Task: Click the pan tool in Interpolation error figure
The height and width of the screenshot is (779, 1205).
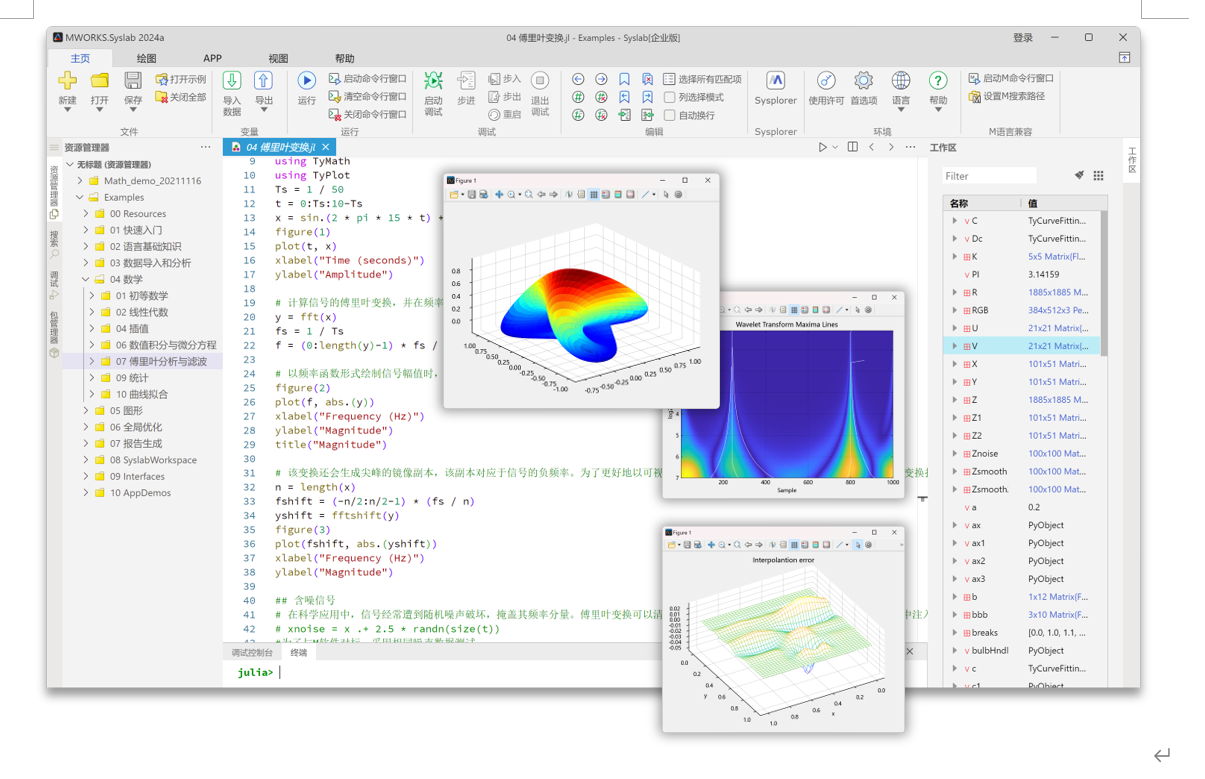Action: (x=711, y=545)
